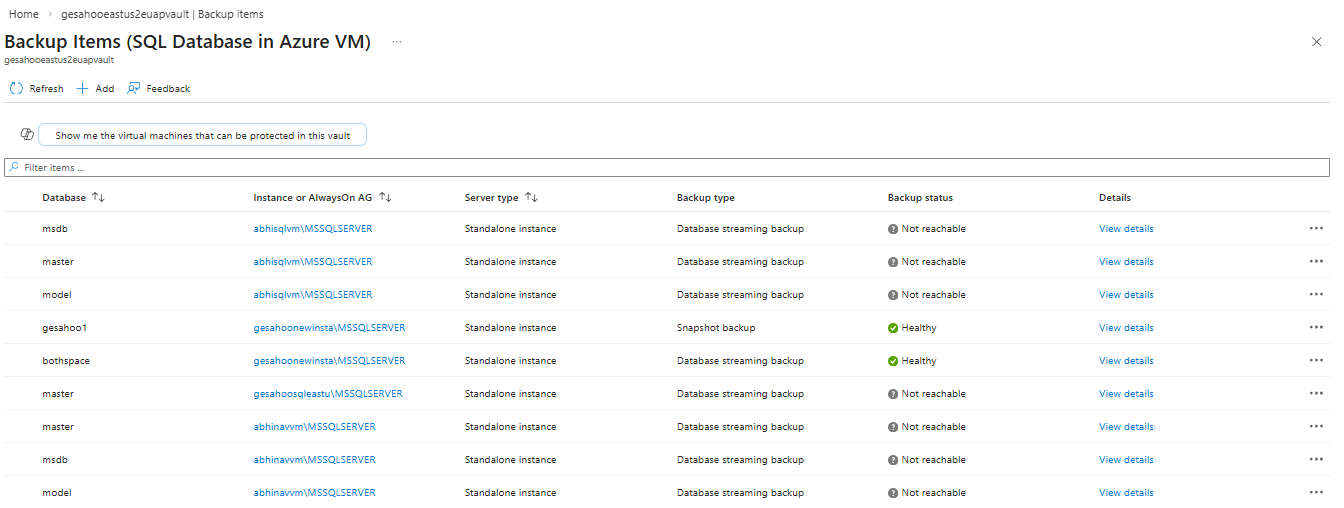Click the Not reachable icon for model on abhinavvm
1344x508 pixels.
(x=893, y=493)
